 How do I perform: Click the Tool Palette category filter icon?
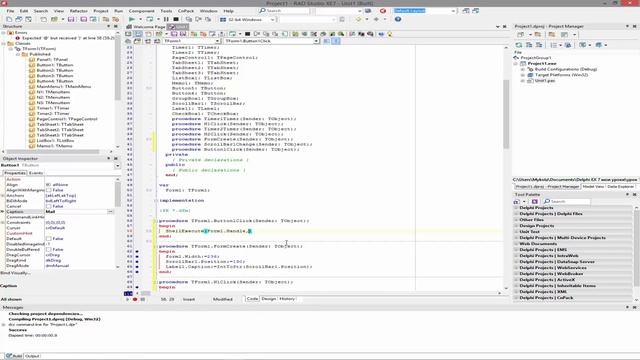[535, 201]
